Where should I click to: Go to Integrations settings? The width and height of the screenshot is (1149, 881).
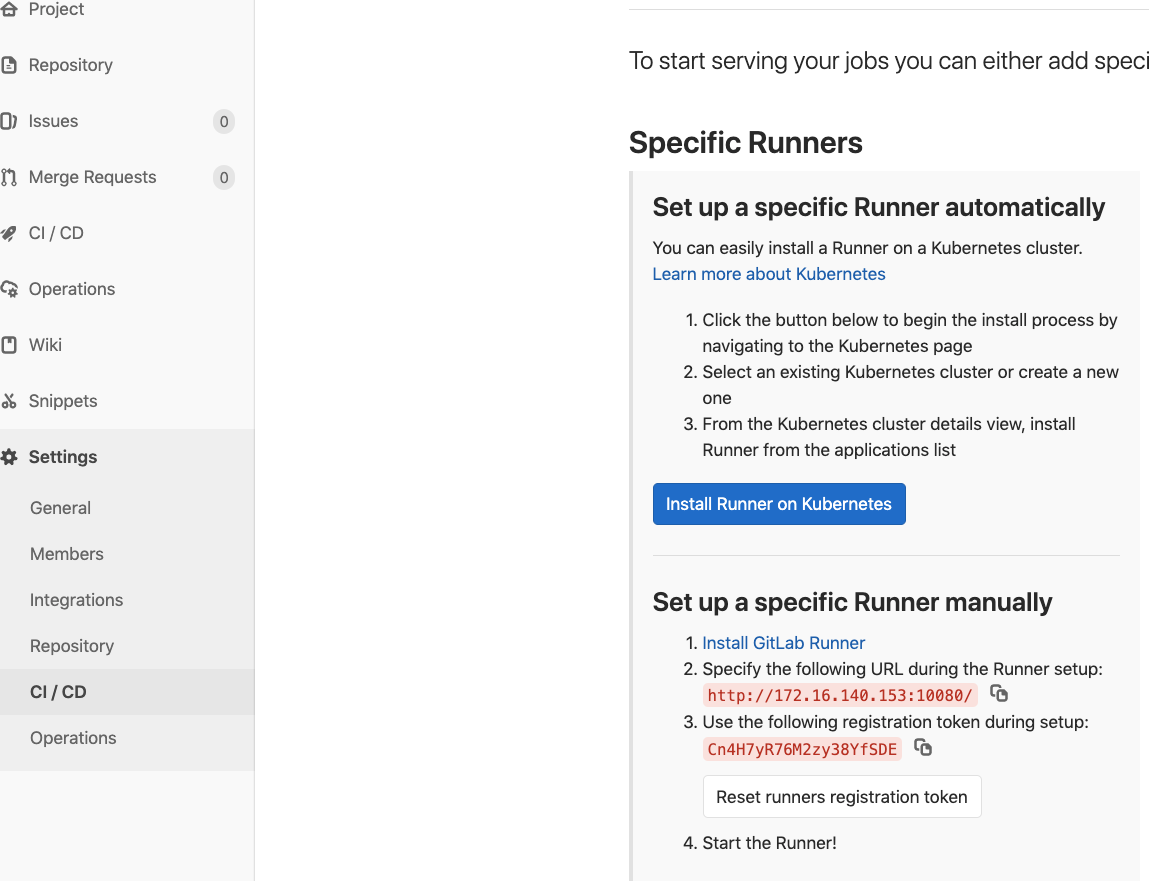(x=76, y=600)
